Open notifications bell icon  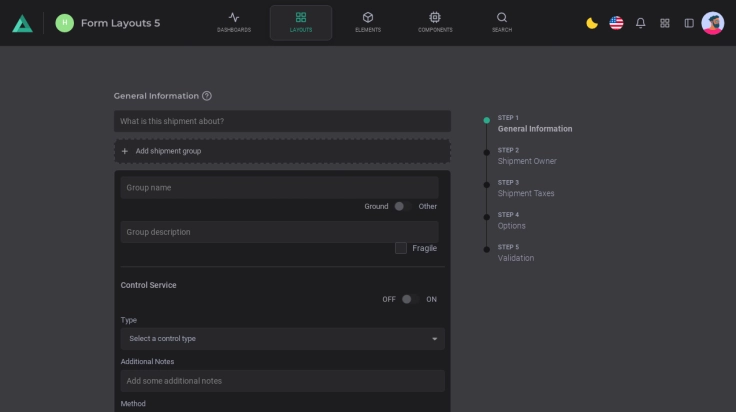click(641, 23)
